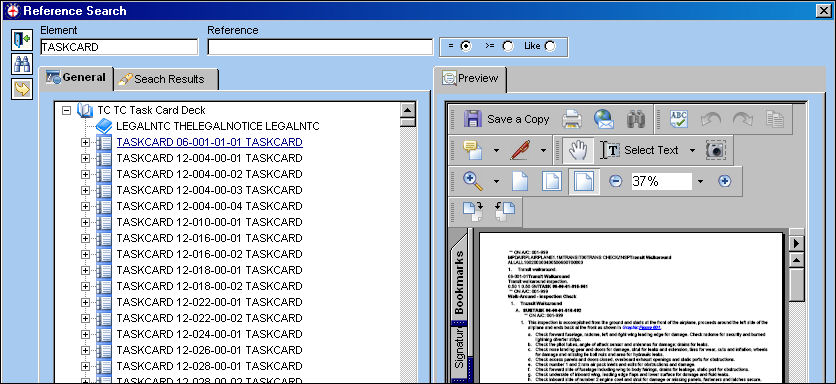Open the zoom percentage dropdown arrow

tap(700, 181)
